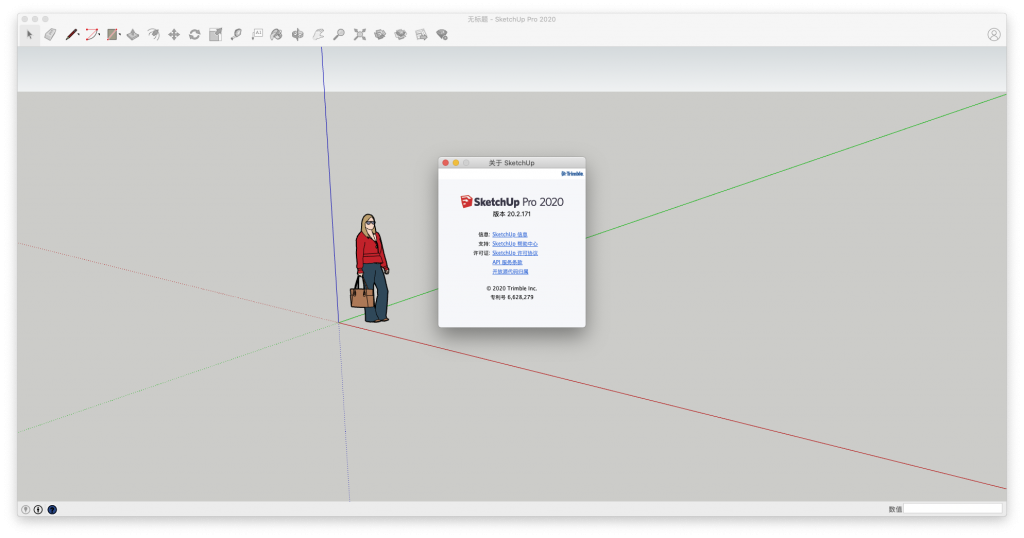Screen dimensions: 1024x538
Task: Click the Send to LayOut icon
Action: (421, 35)
